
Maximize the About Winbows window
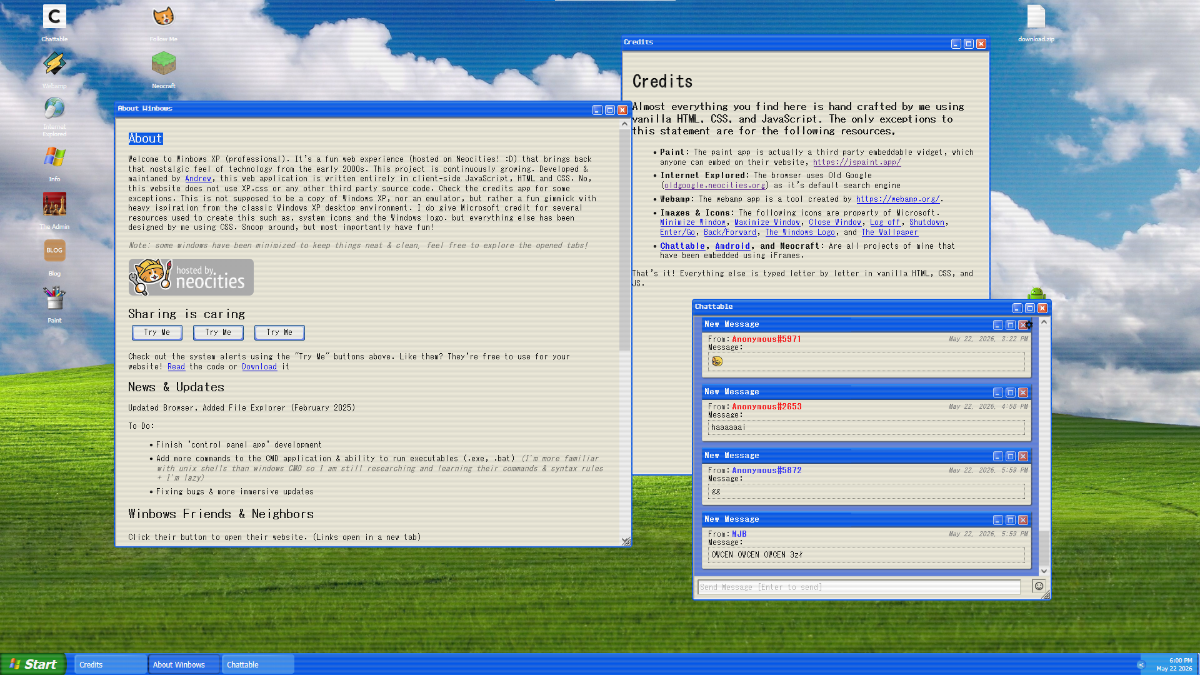click(610, 109)
